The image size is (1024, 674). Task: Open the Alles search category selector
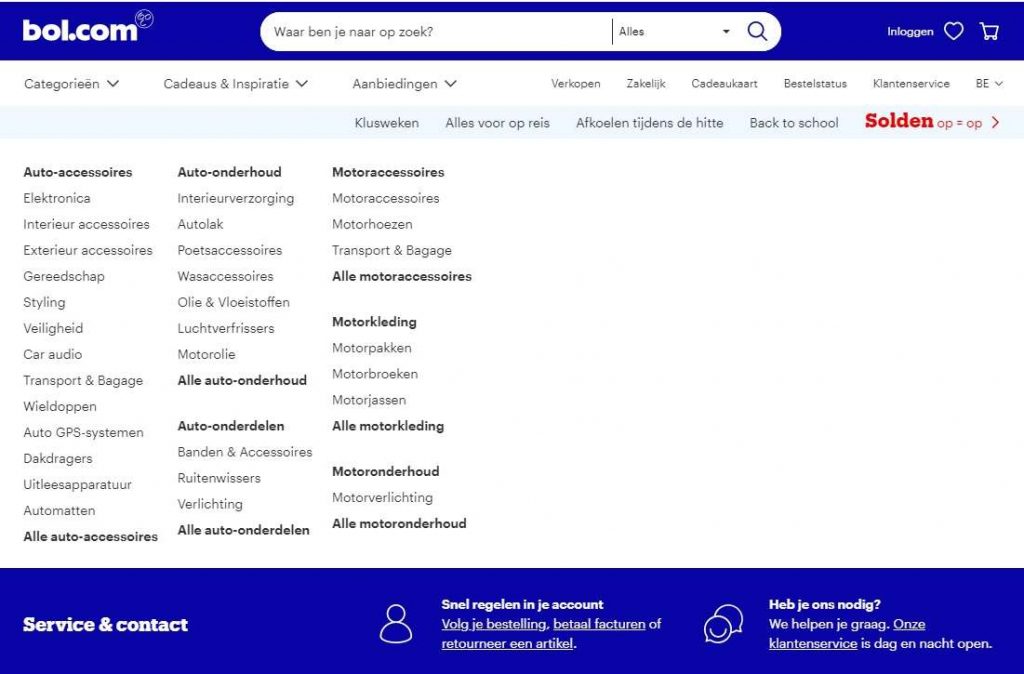(x=675, y=32)
